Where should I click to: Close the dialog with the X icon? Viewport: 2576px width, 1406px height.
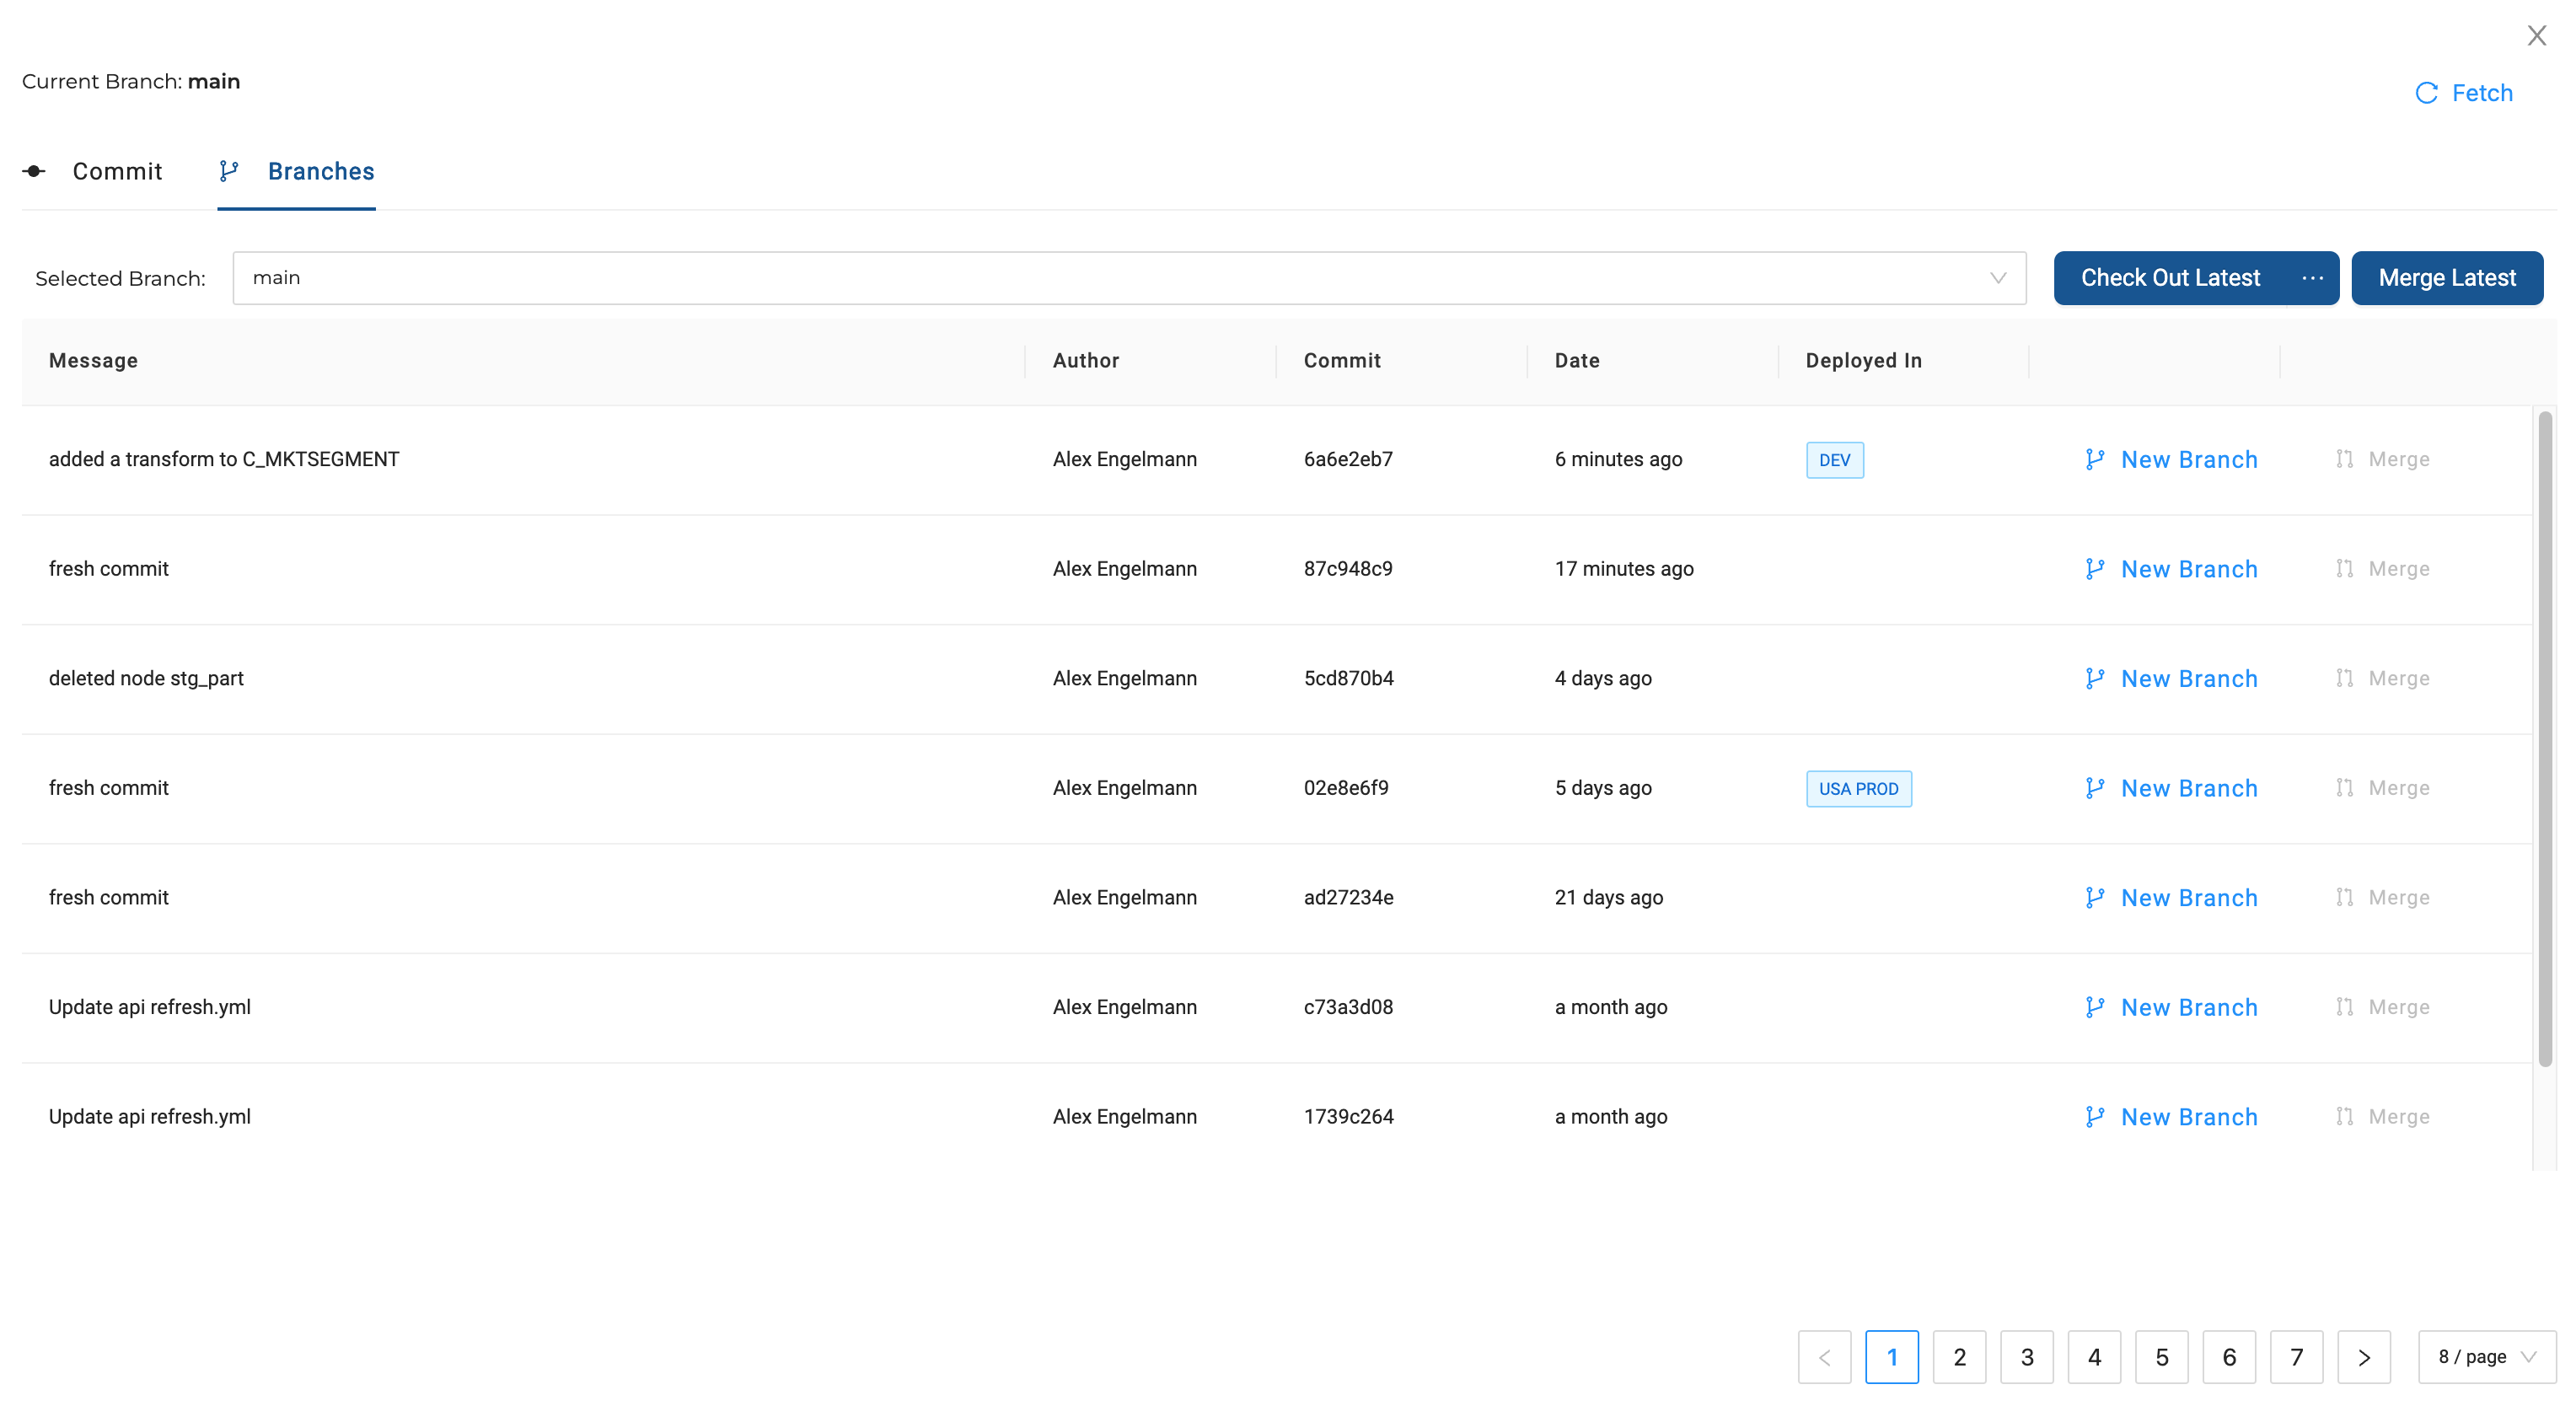point(2536,36)
